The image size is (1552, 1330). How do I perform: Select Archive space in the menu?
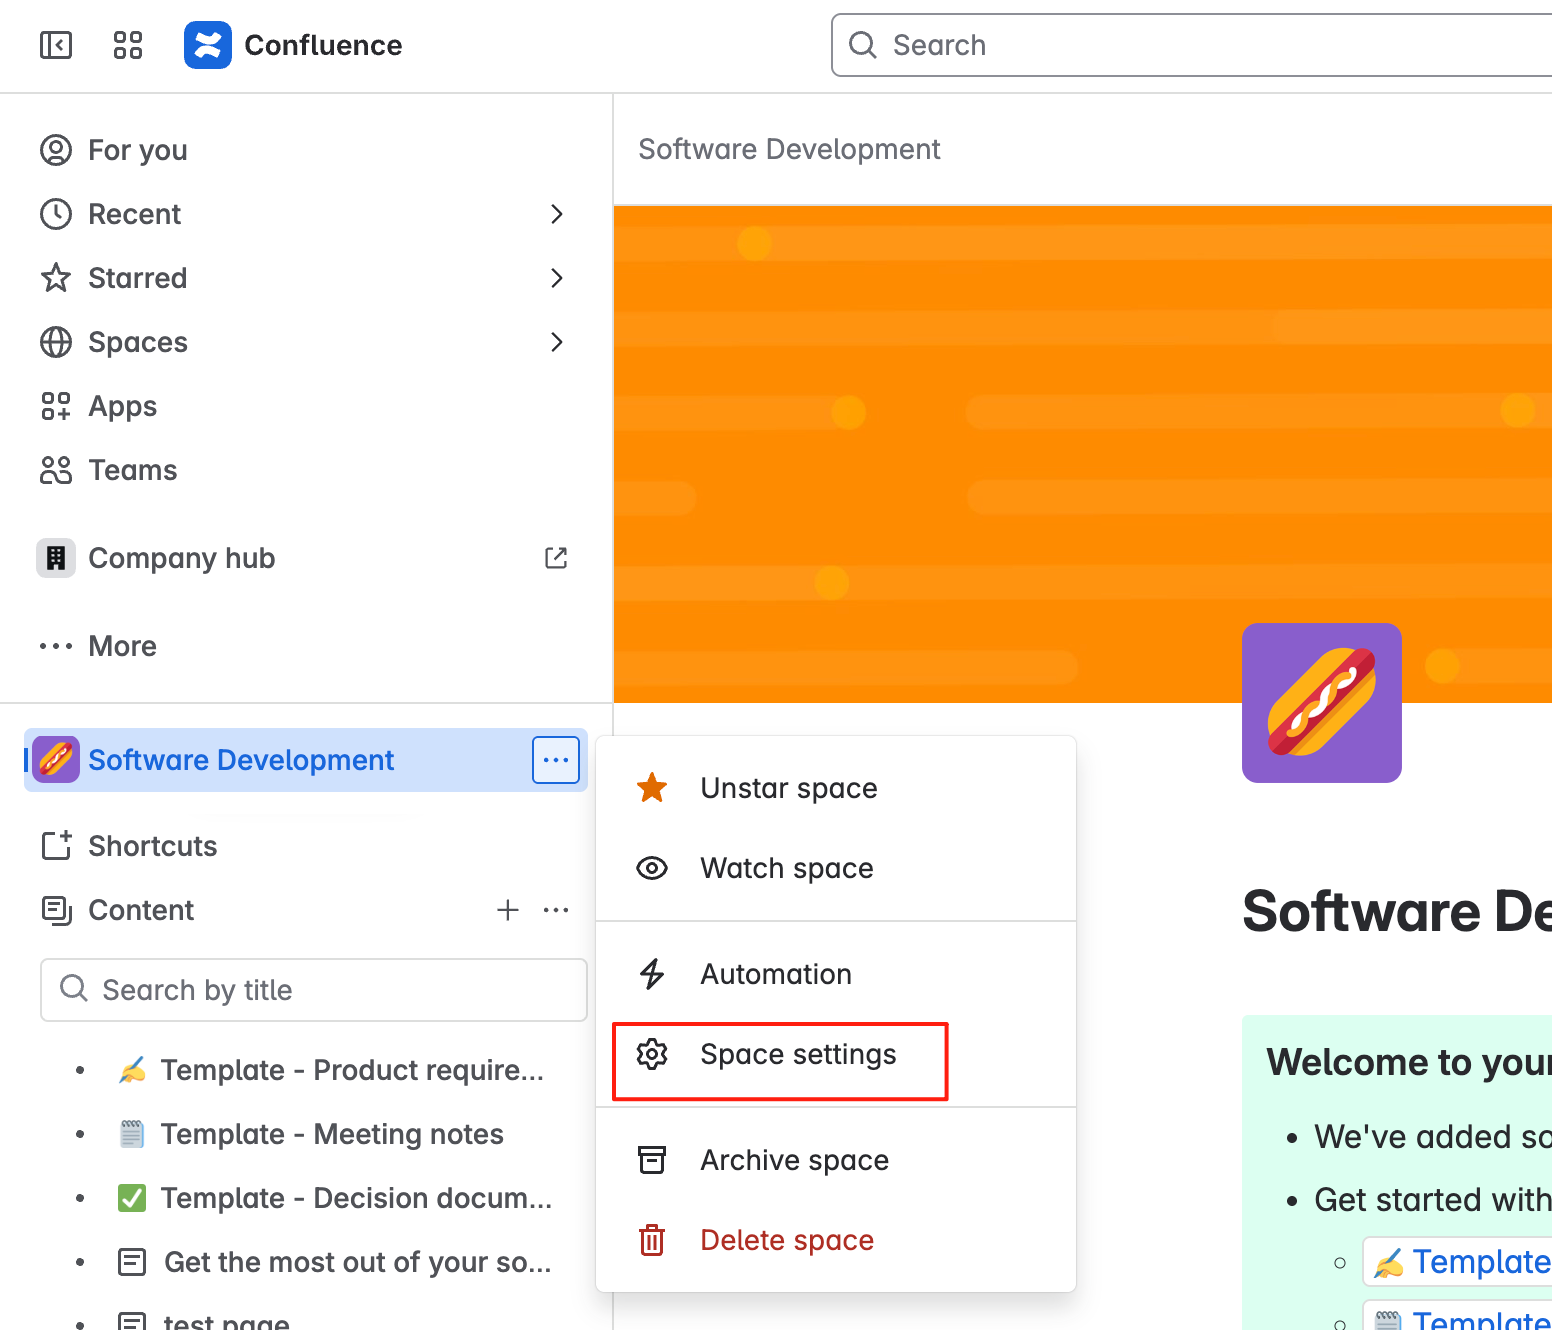click(836, 1160)
